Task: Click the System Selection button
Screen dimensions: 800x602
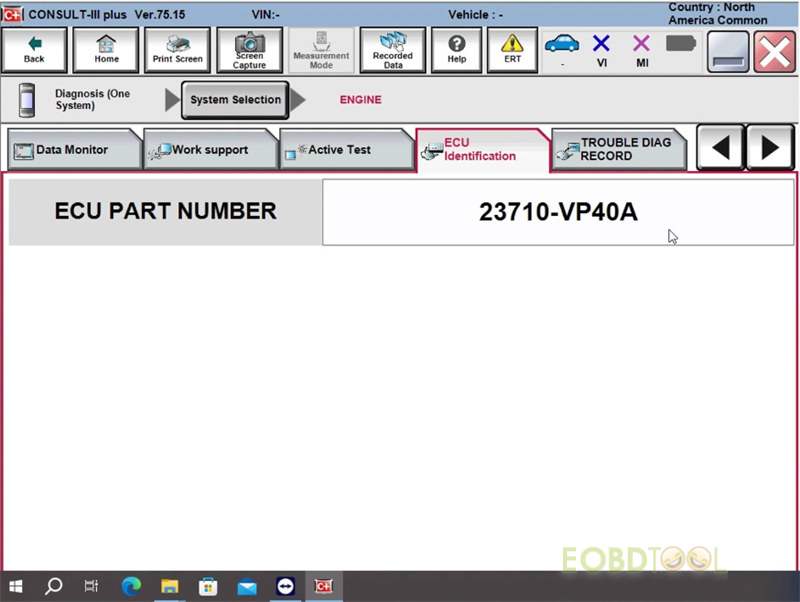Action: coord(236,100)
